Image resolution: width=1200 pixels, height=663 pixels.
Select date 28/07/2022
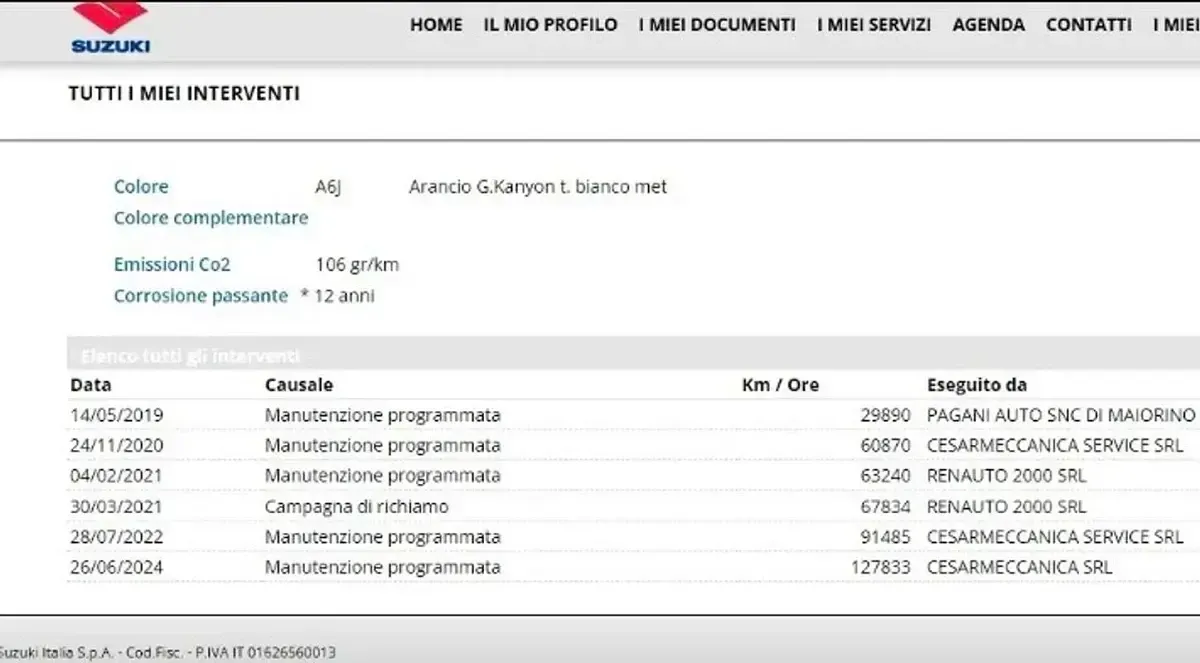[117, 537]
